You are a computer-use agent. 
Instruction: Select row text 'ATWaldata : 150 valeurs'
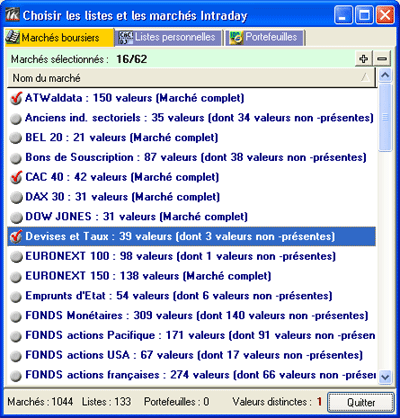pos(88,98)
